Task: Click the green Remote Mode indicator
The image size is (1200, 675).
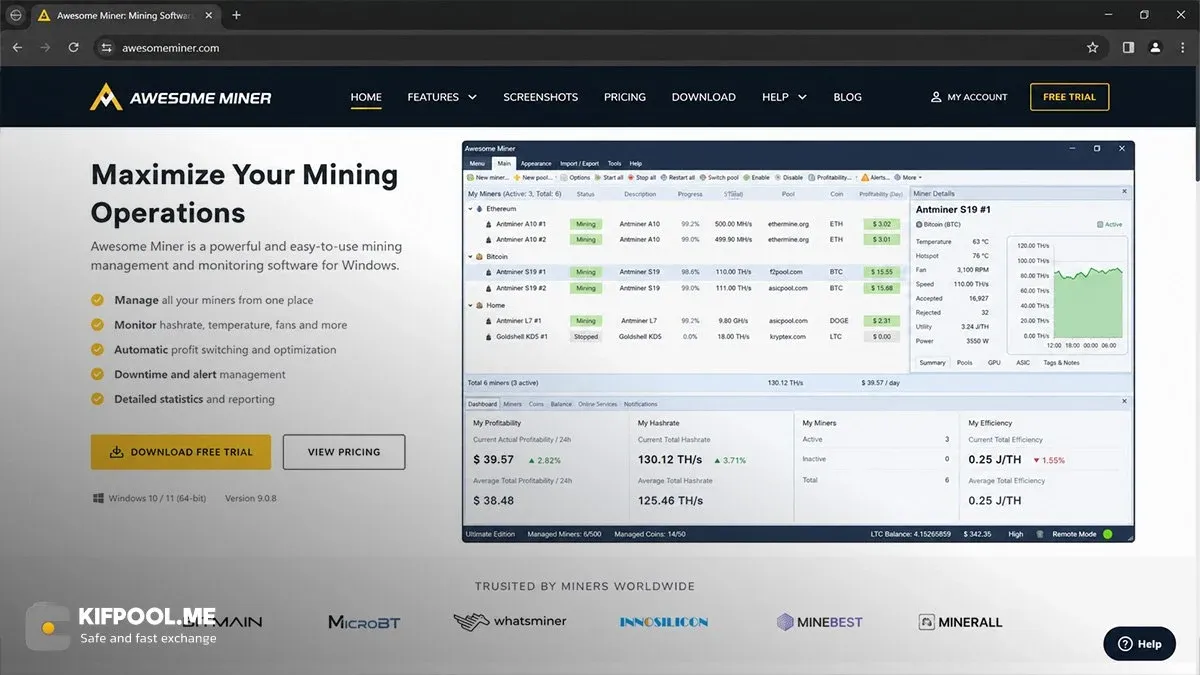Action: 1107,534
